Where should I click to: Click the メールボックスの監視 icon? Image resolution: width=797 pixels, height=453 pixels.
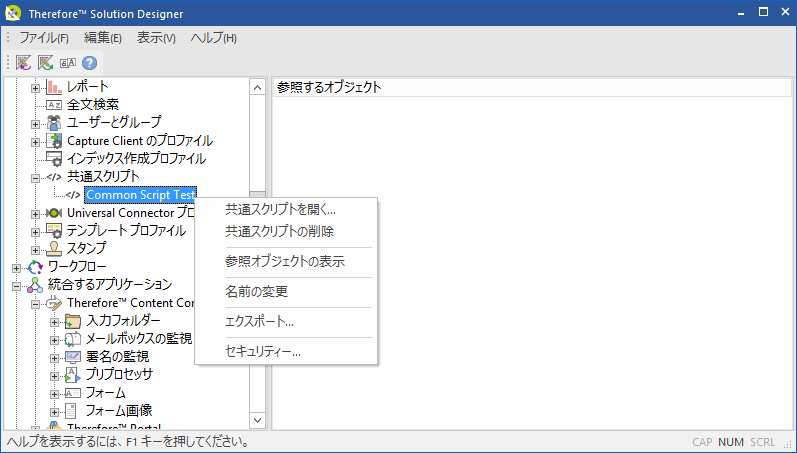(x=73, y=339)
